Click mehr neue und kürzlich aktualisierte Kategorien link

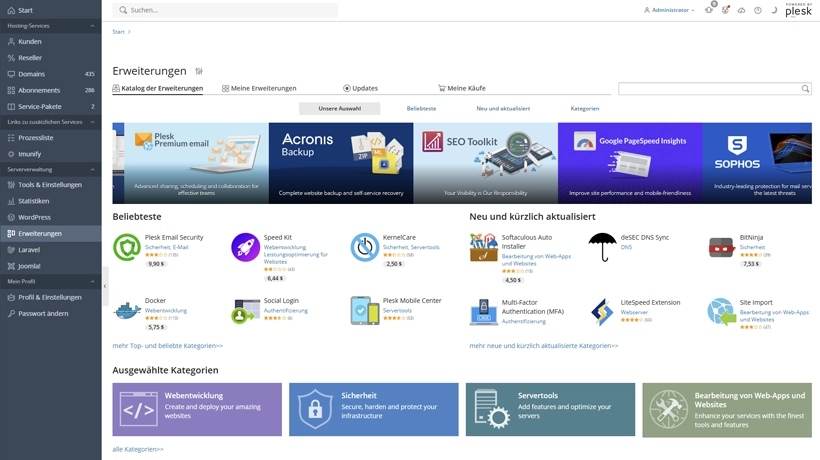point(543,346)
